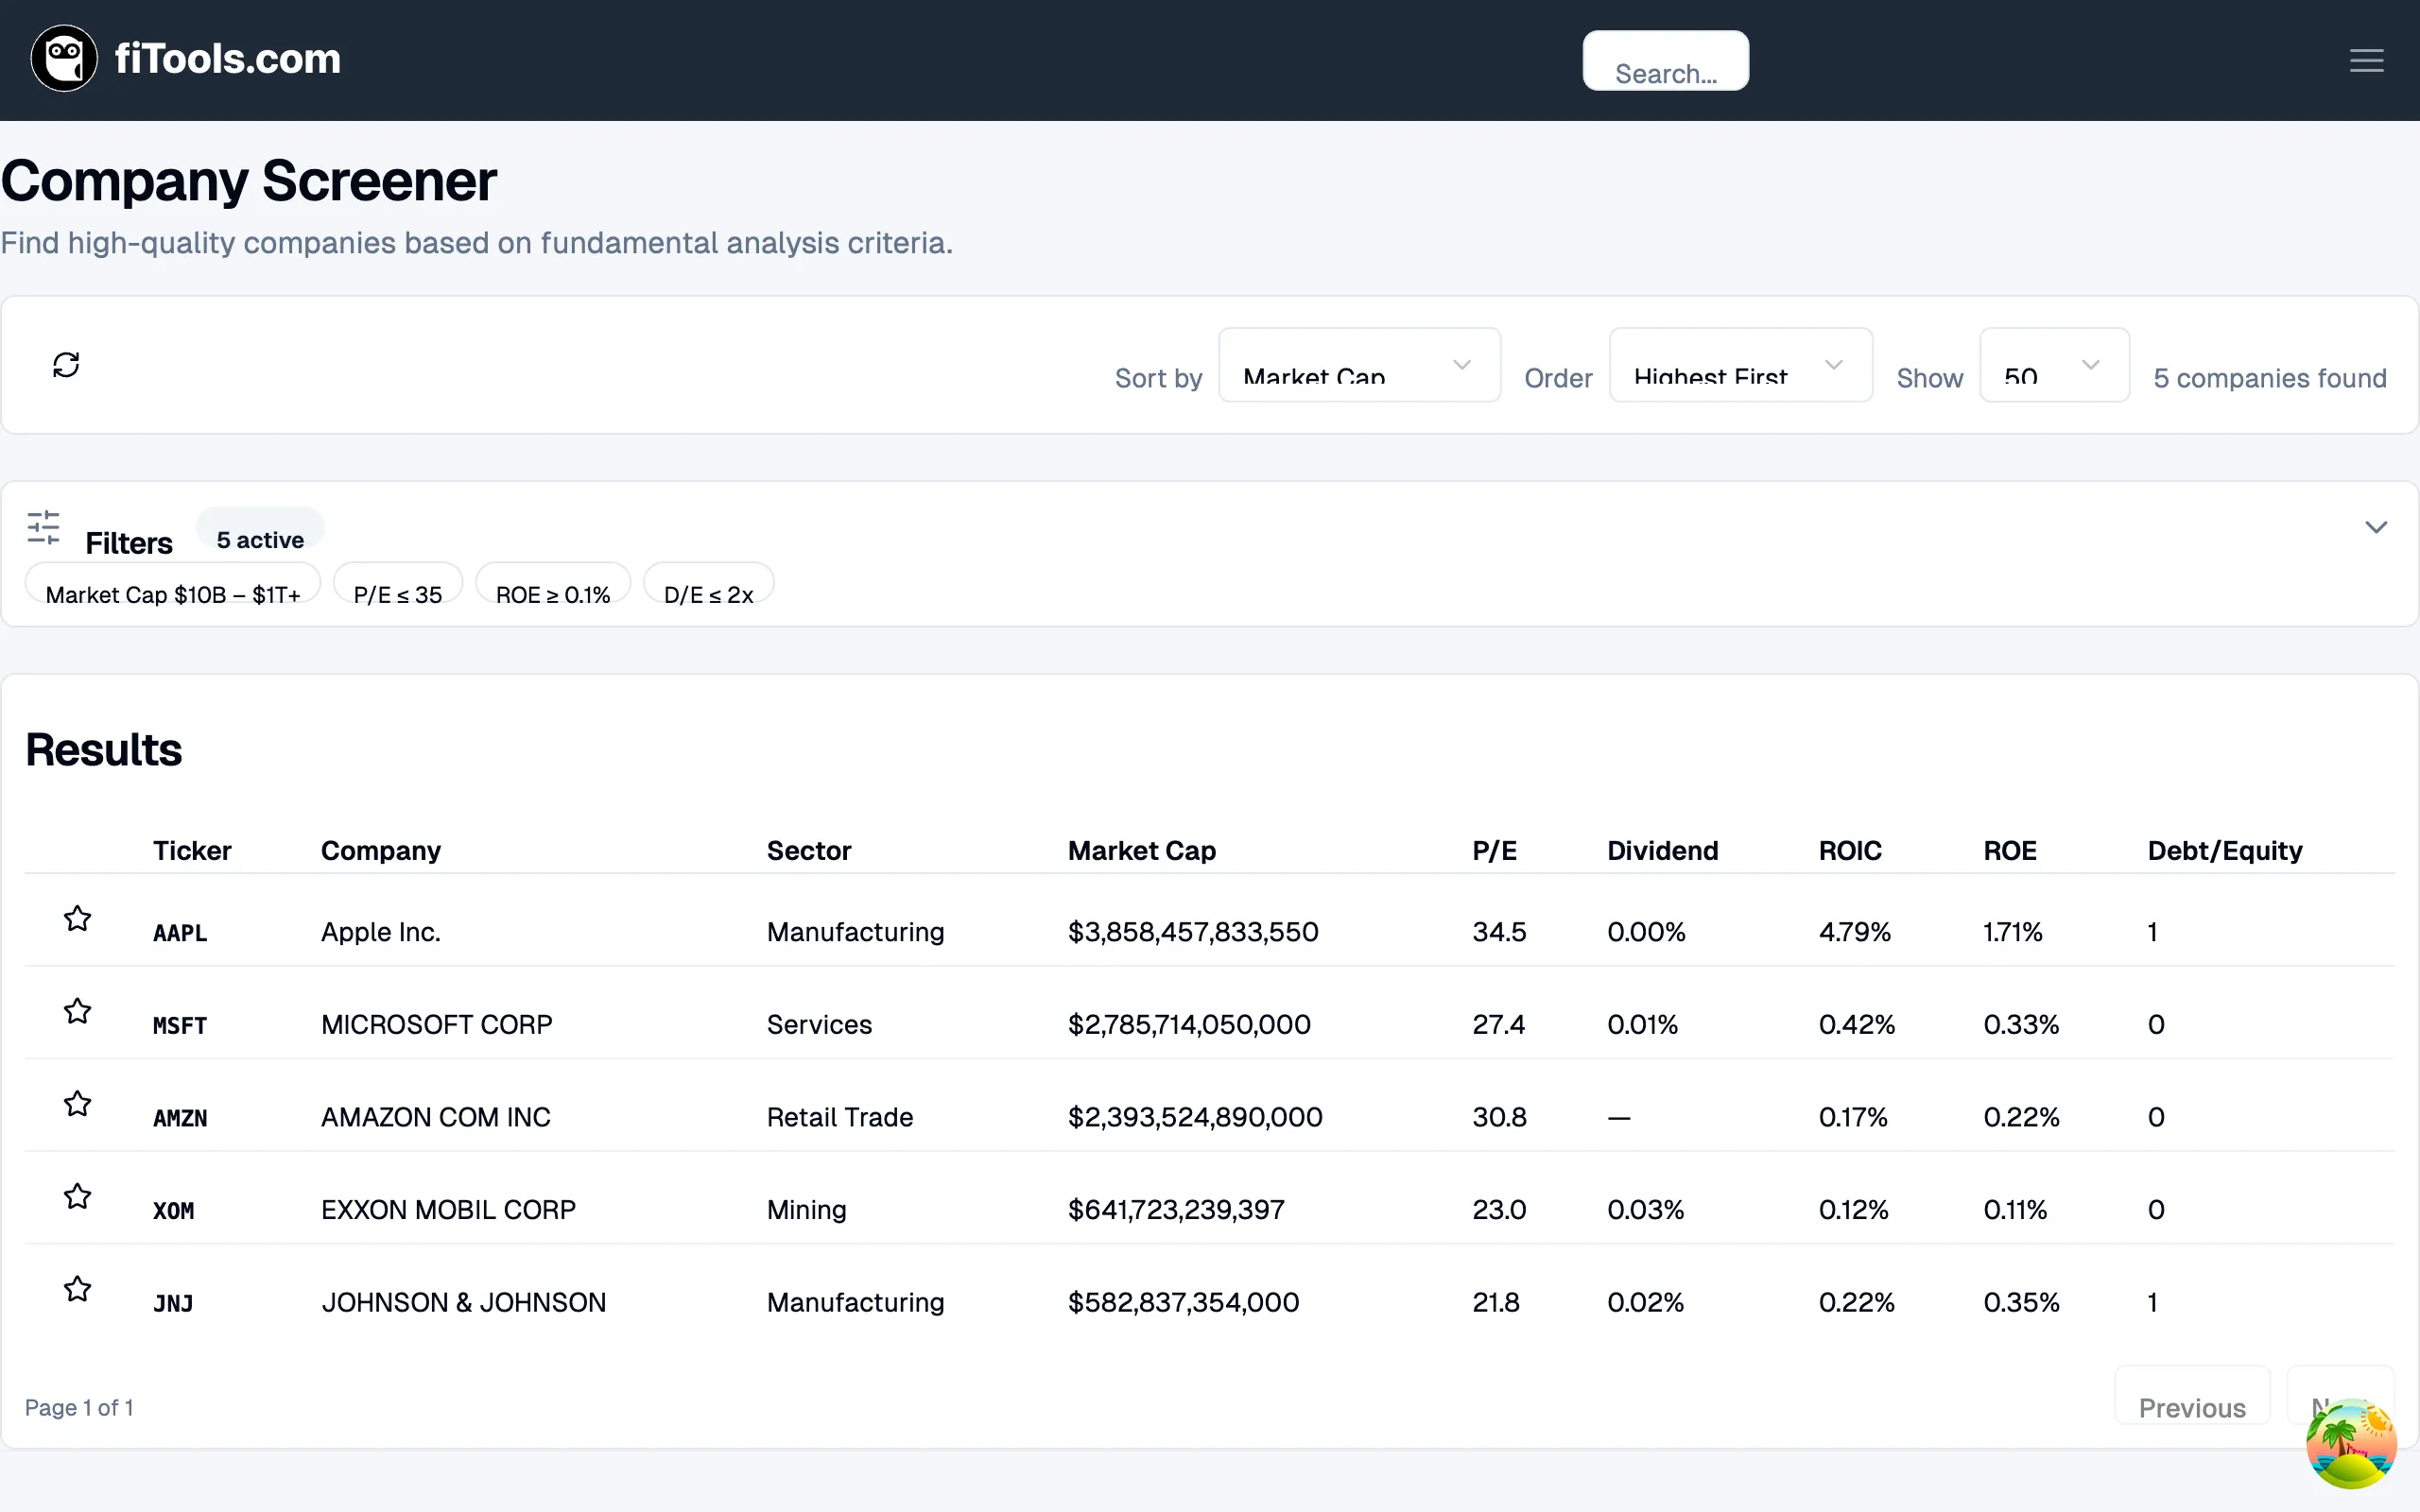The height and width of the screenshot is (1512, 2420).
Task: Open the MSFT ticker link
Action: (x=180, y=1026)
